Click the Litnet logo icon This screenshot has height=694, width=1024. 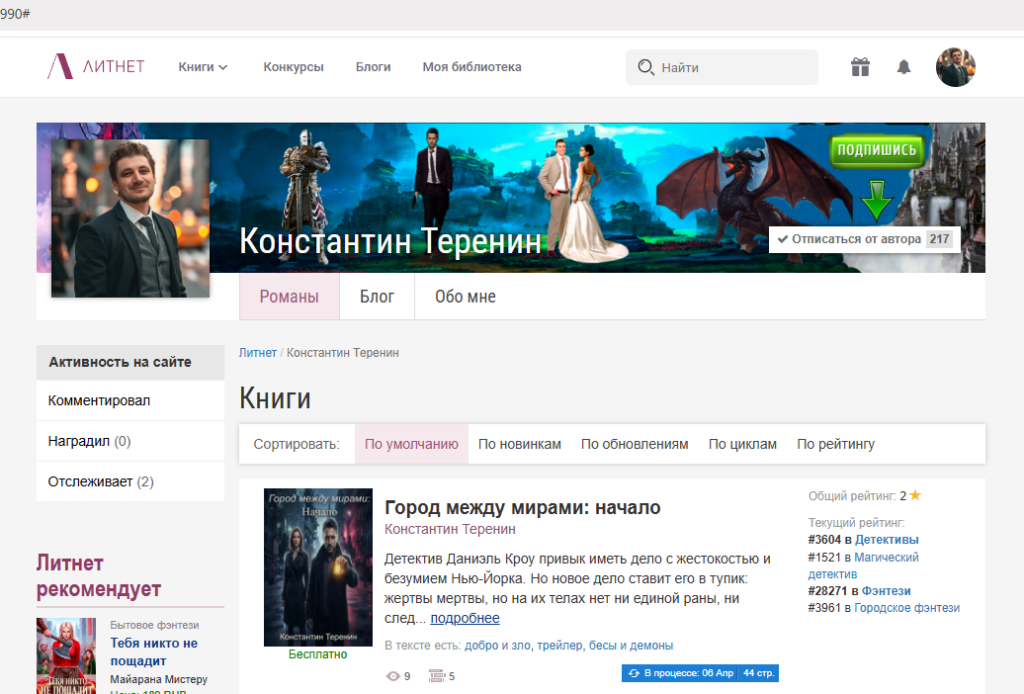60,67
